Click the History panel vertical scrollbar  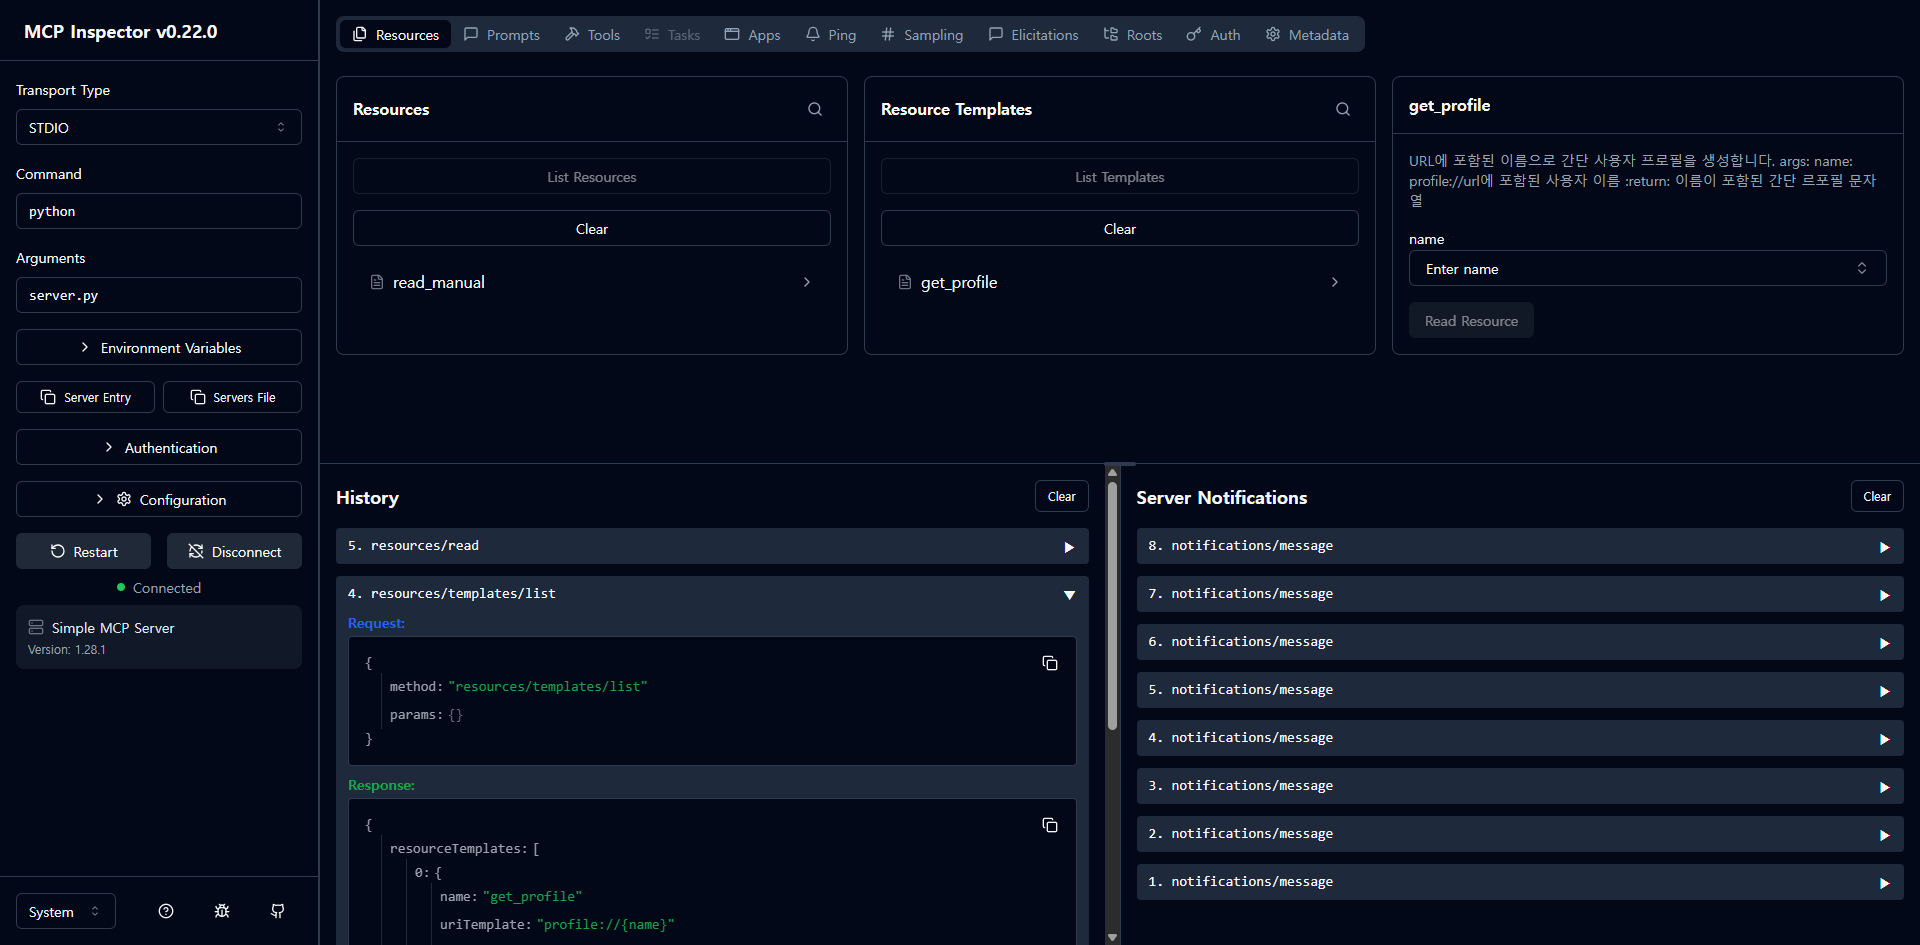(x=1112, y=606)
